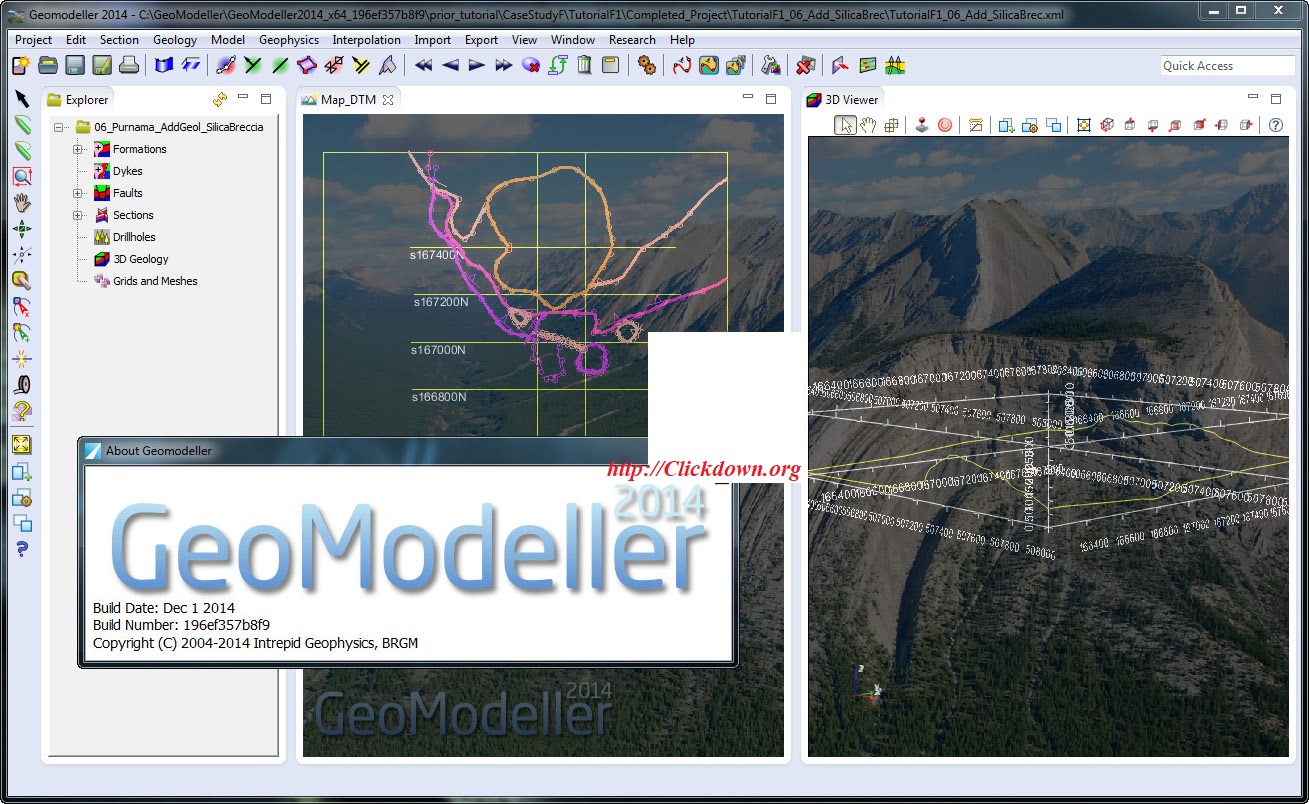Save the project with the floppy disk icon
Viewport: 1309px width, 804px height.
(75, 65)
